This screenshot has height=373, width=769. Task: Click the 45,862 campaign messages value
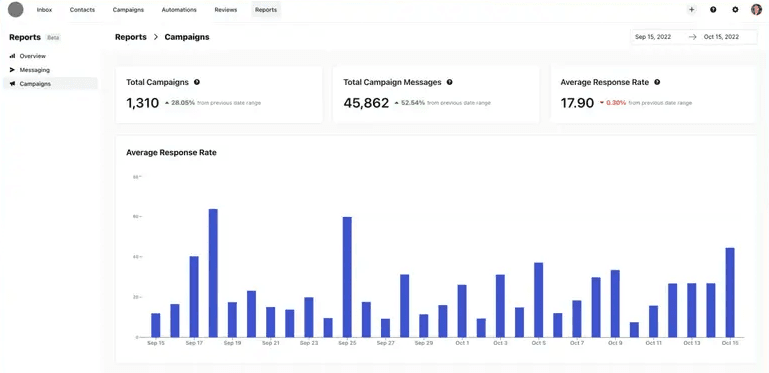(366, 103)
